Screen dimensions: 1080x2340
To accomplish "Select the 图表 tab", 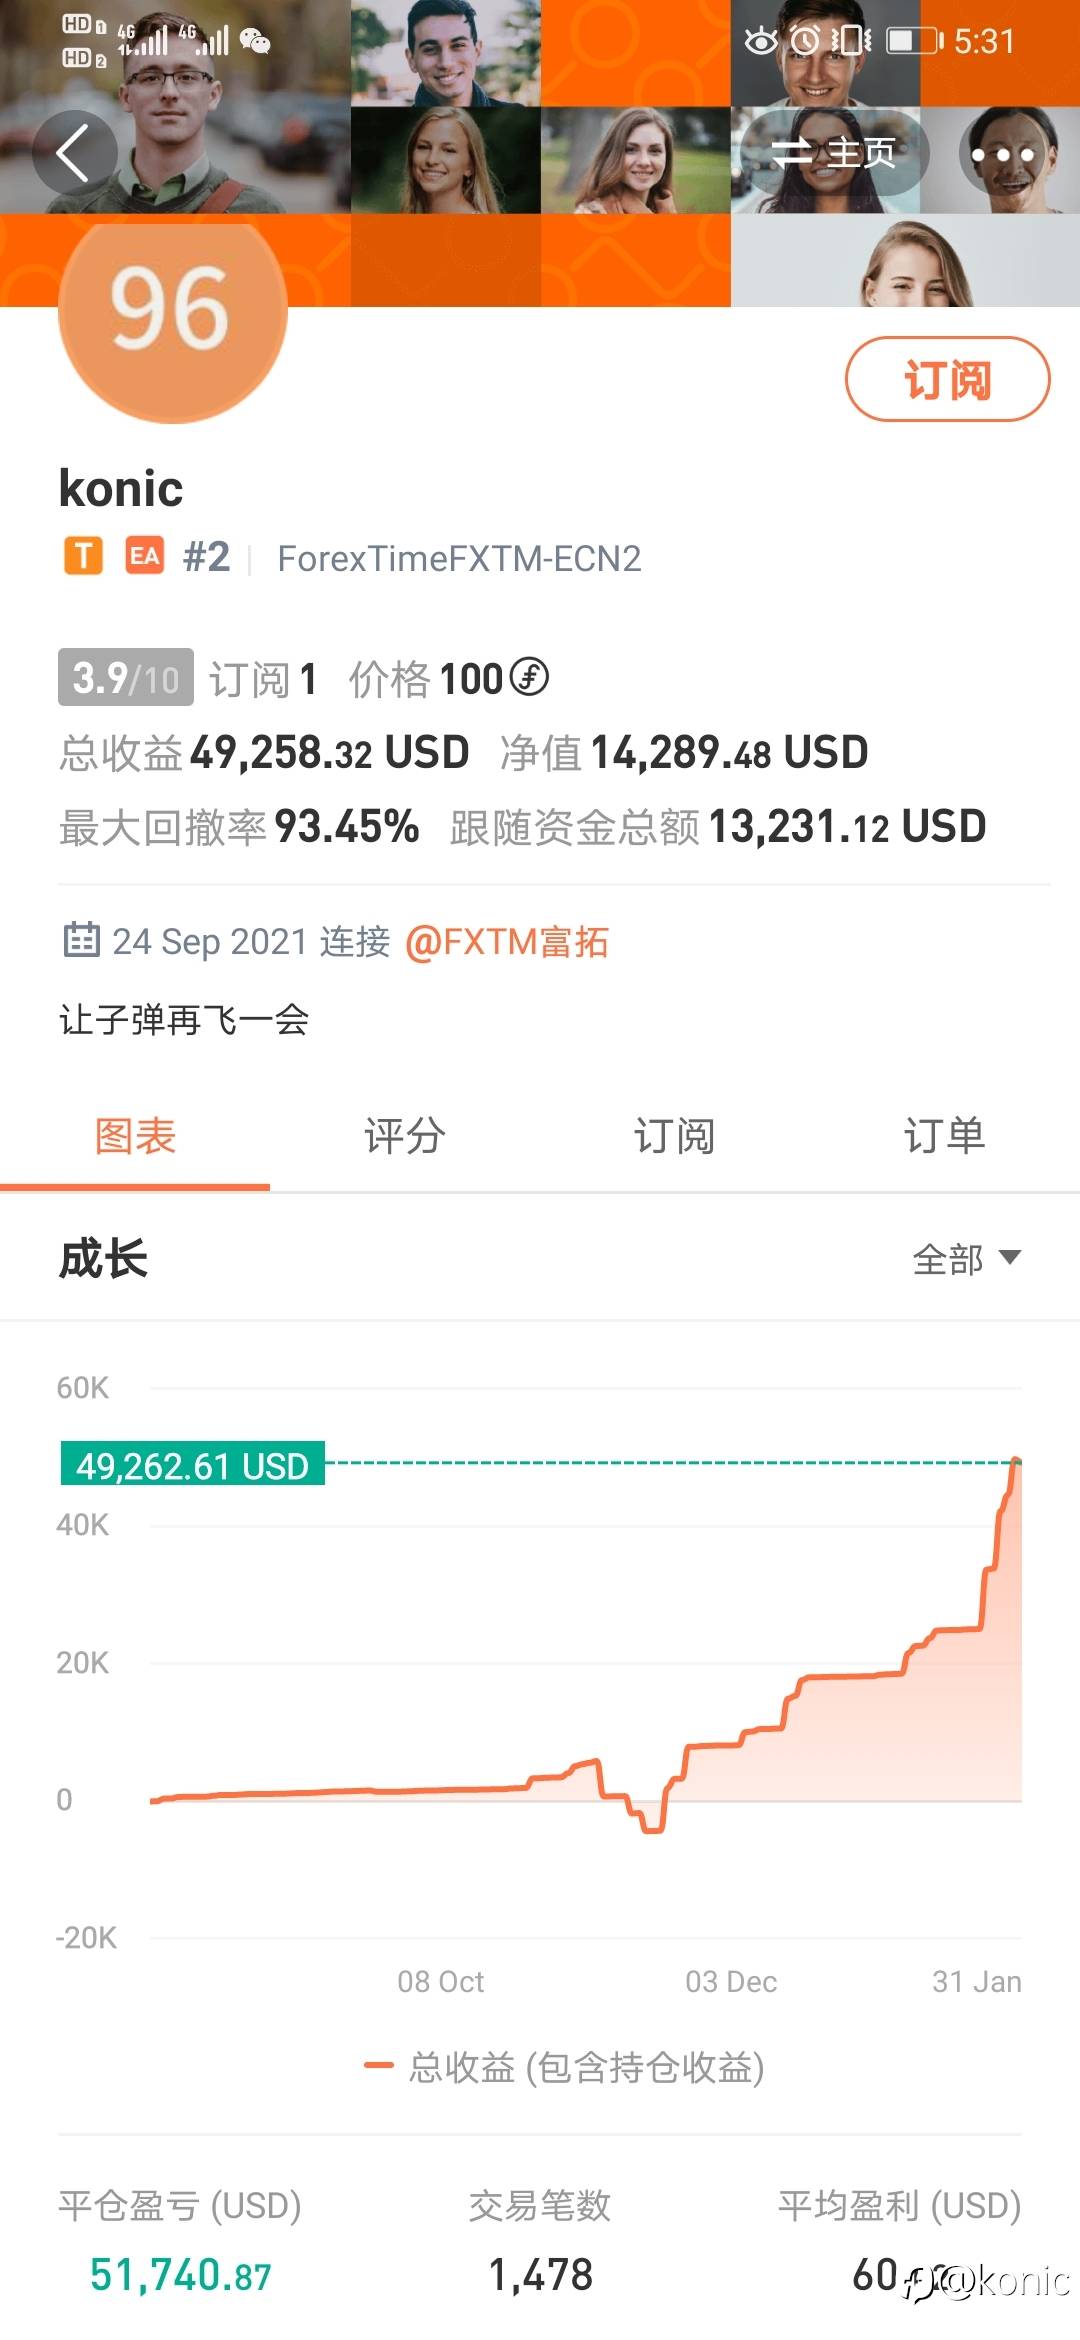I will point(135,1136).
